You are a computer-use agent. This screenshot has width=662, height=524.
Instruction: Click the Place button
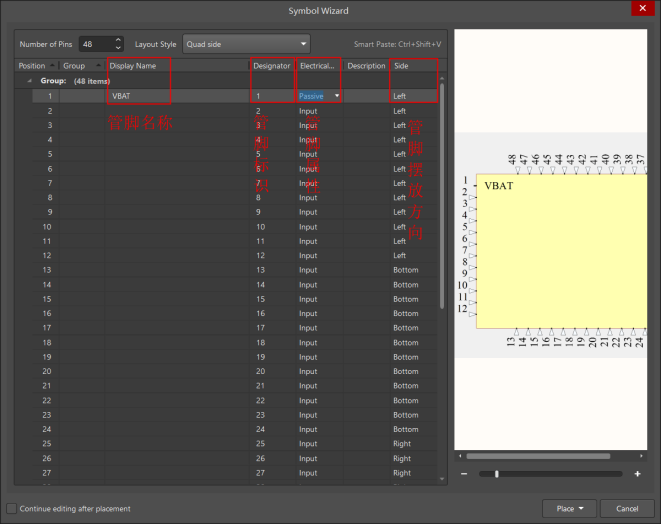pyautogui.click(x=570, y=508)
